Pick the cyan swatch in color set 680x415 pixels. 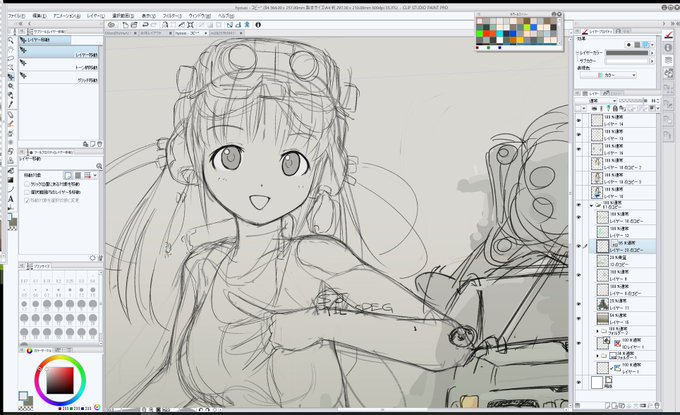pos(500,33)
